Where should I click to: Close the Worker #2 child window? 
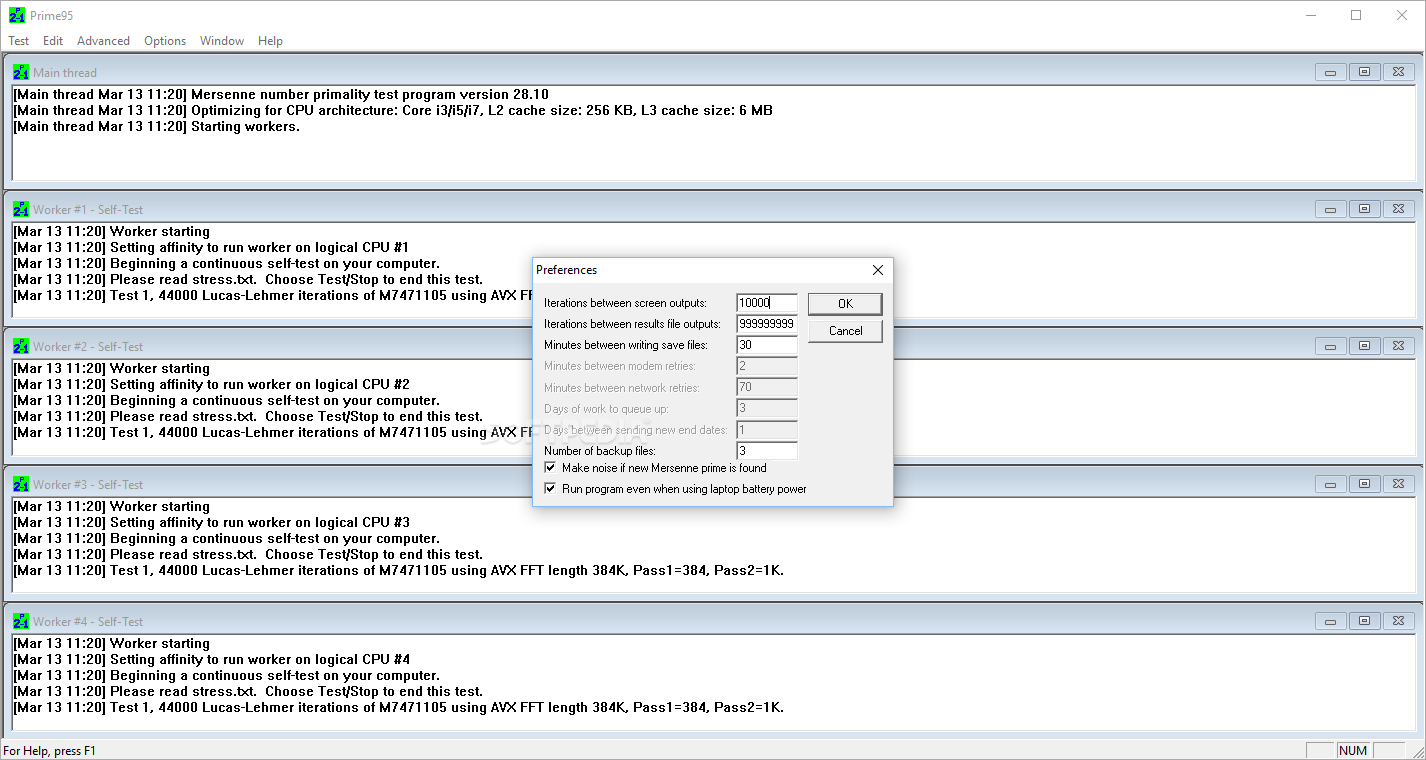tap(1399, 346)
